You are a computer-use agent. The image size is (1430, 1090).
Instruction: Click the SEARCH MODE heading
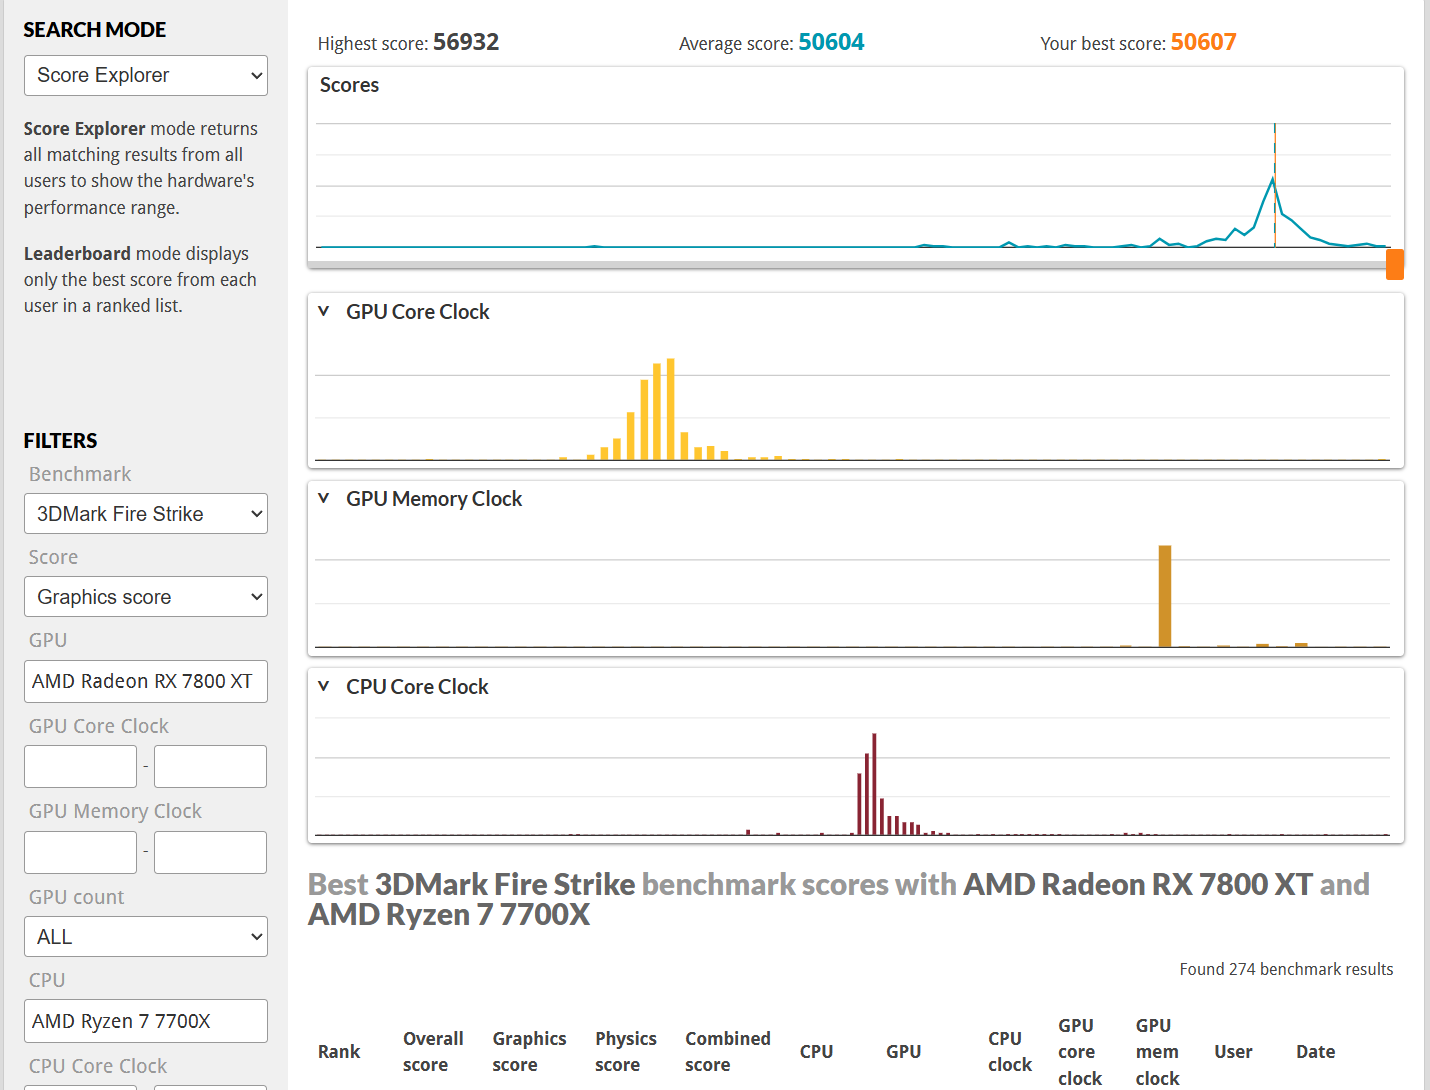coord(95,30)
